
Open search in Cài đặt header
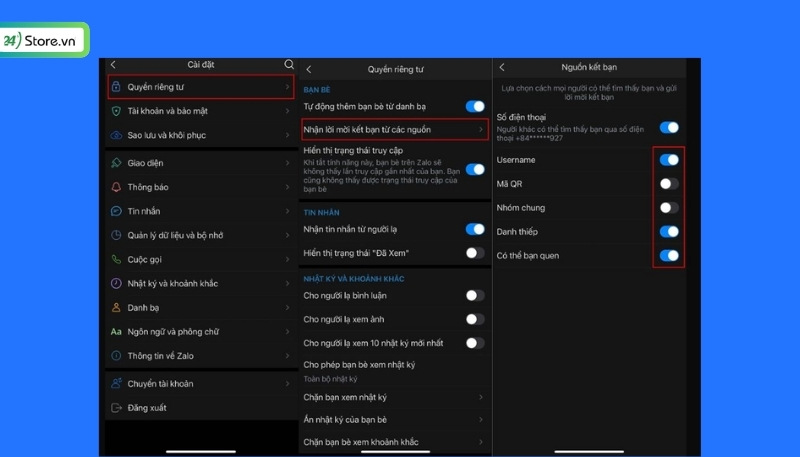(x=289, y=64)
